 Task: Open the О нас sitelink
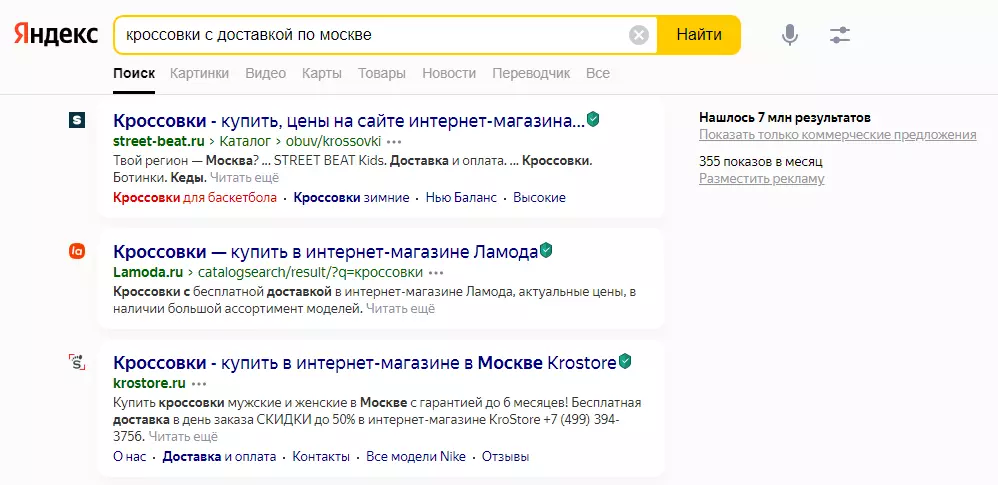coord(130,456)
